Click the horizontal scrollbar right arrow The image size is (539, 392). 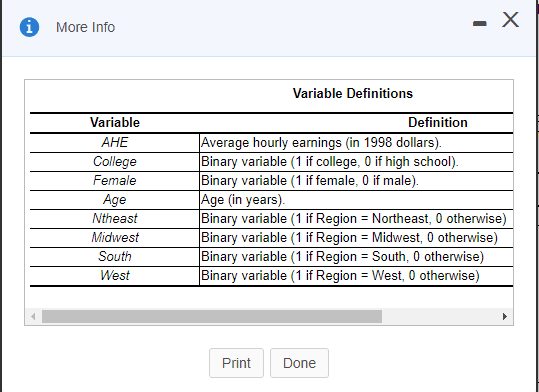(x=505, y=316)
